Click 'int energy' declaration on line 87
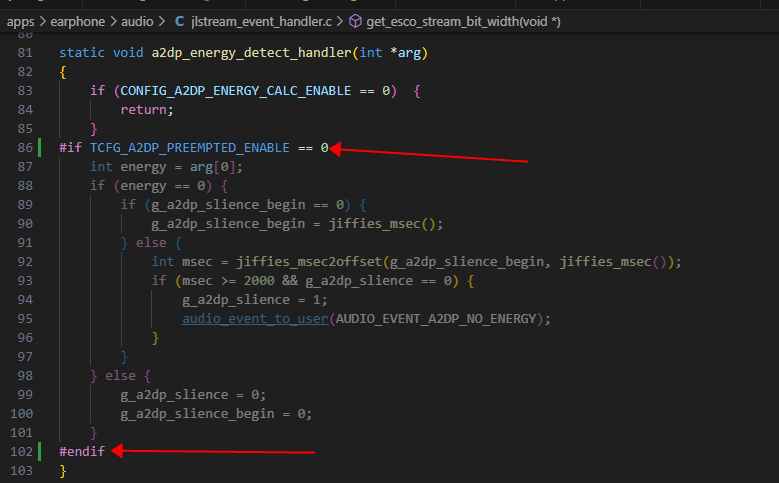Image resolution: width=779 pixels, height=483 pixels. tap(128, 167)
